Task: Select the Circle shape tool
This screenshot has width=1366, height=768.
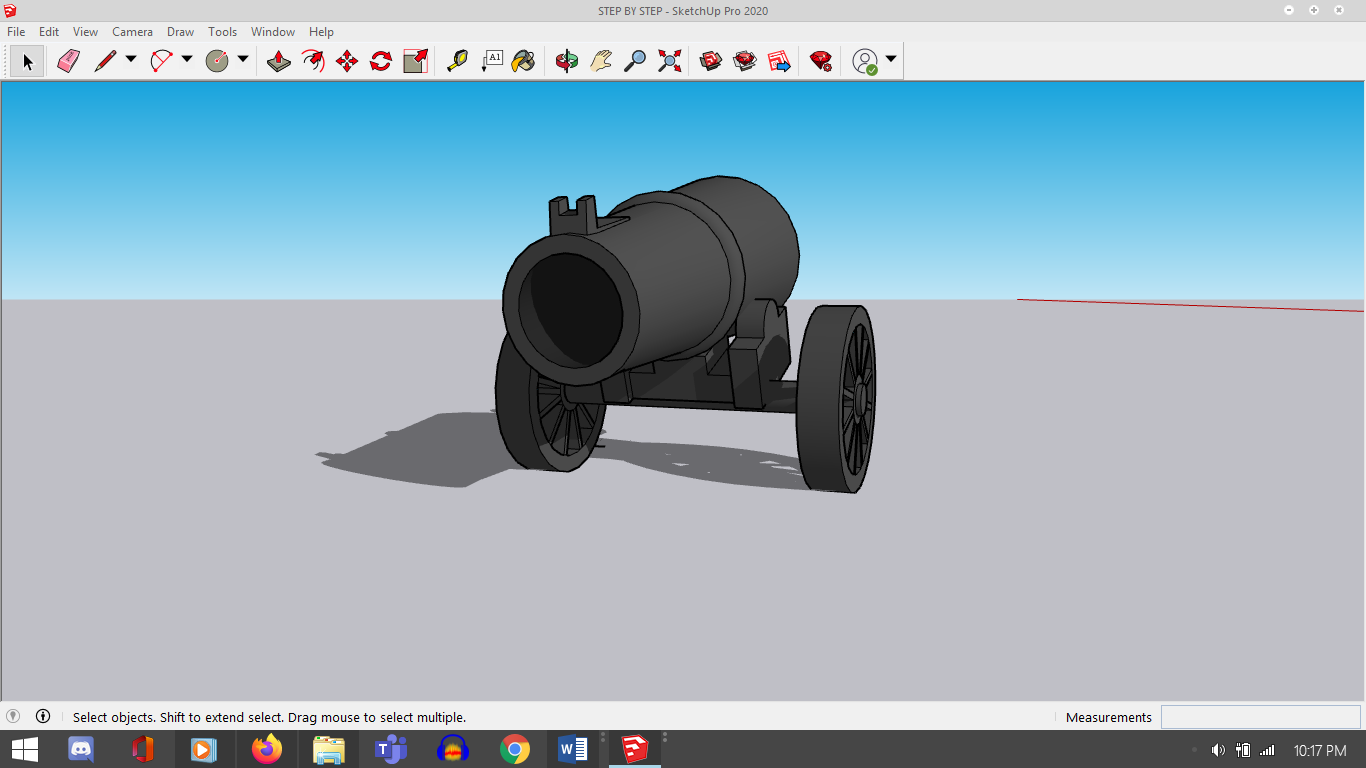Action: pyautogui.click(x=217, y=61)
